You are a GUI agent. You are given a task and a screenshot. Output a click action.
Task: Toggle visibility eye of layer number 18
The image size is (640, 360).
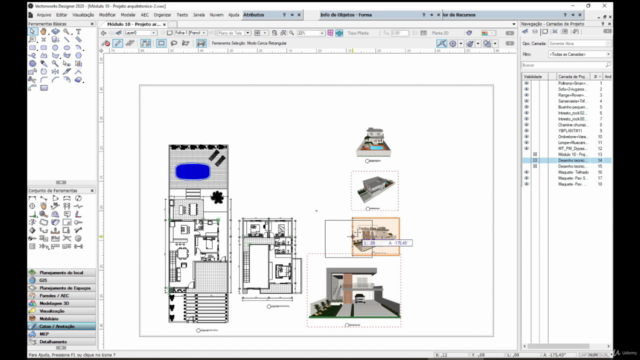tap(527, 184)
